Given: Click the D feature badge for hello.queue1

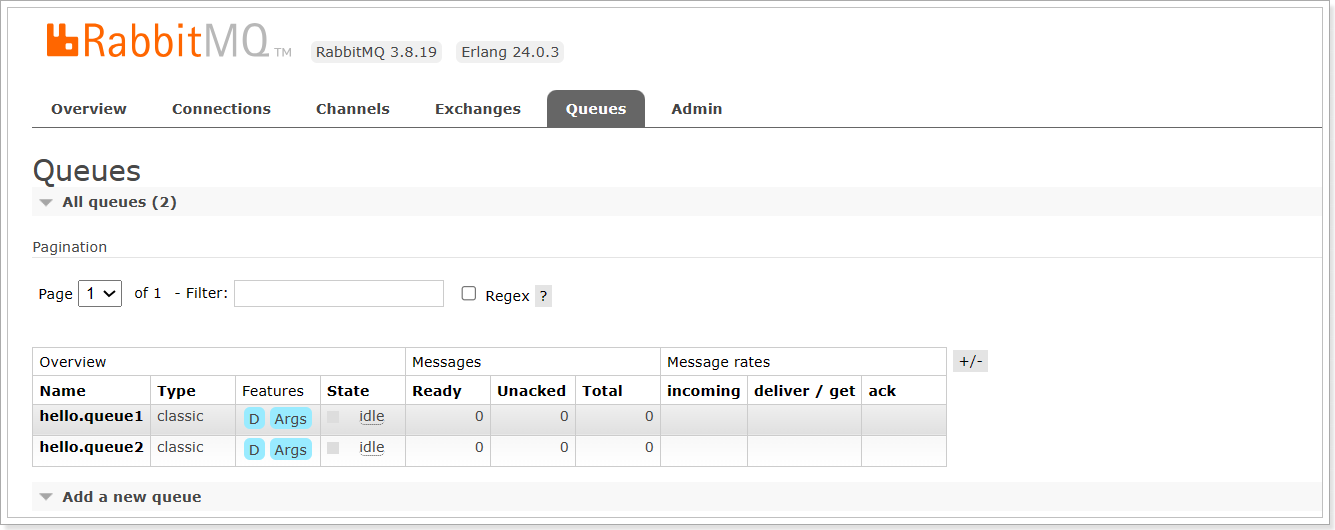Looking at the screenshot, I should 254,419.
